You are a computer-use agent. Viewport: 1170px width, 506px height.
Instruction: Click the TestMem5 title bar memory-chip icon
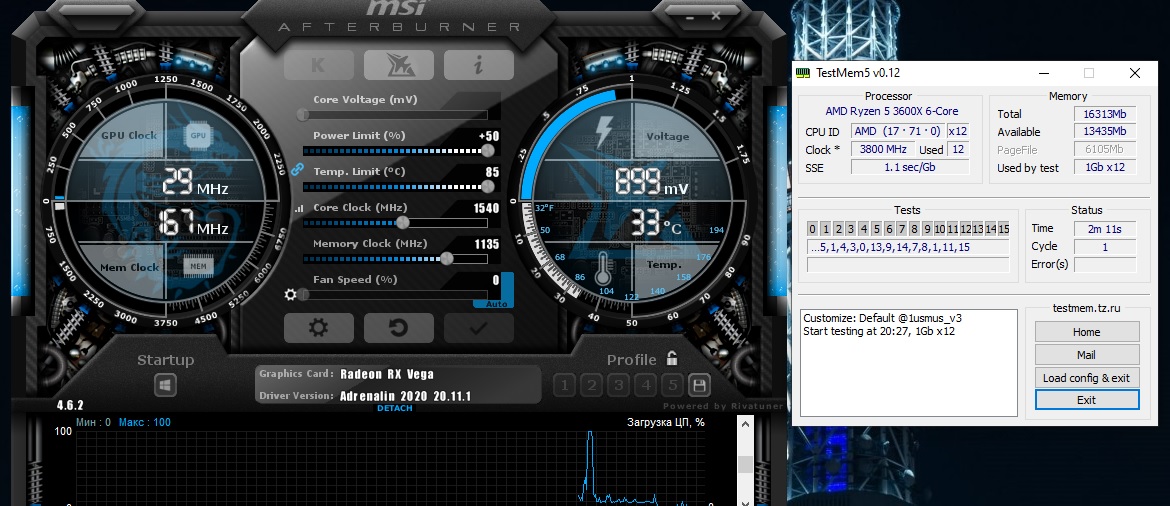tap(803, 72)
